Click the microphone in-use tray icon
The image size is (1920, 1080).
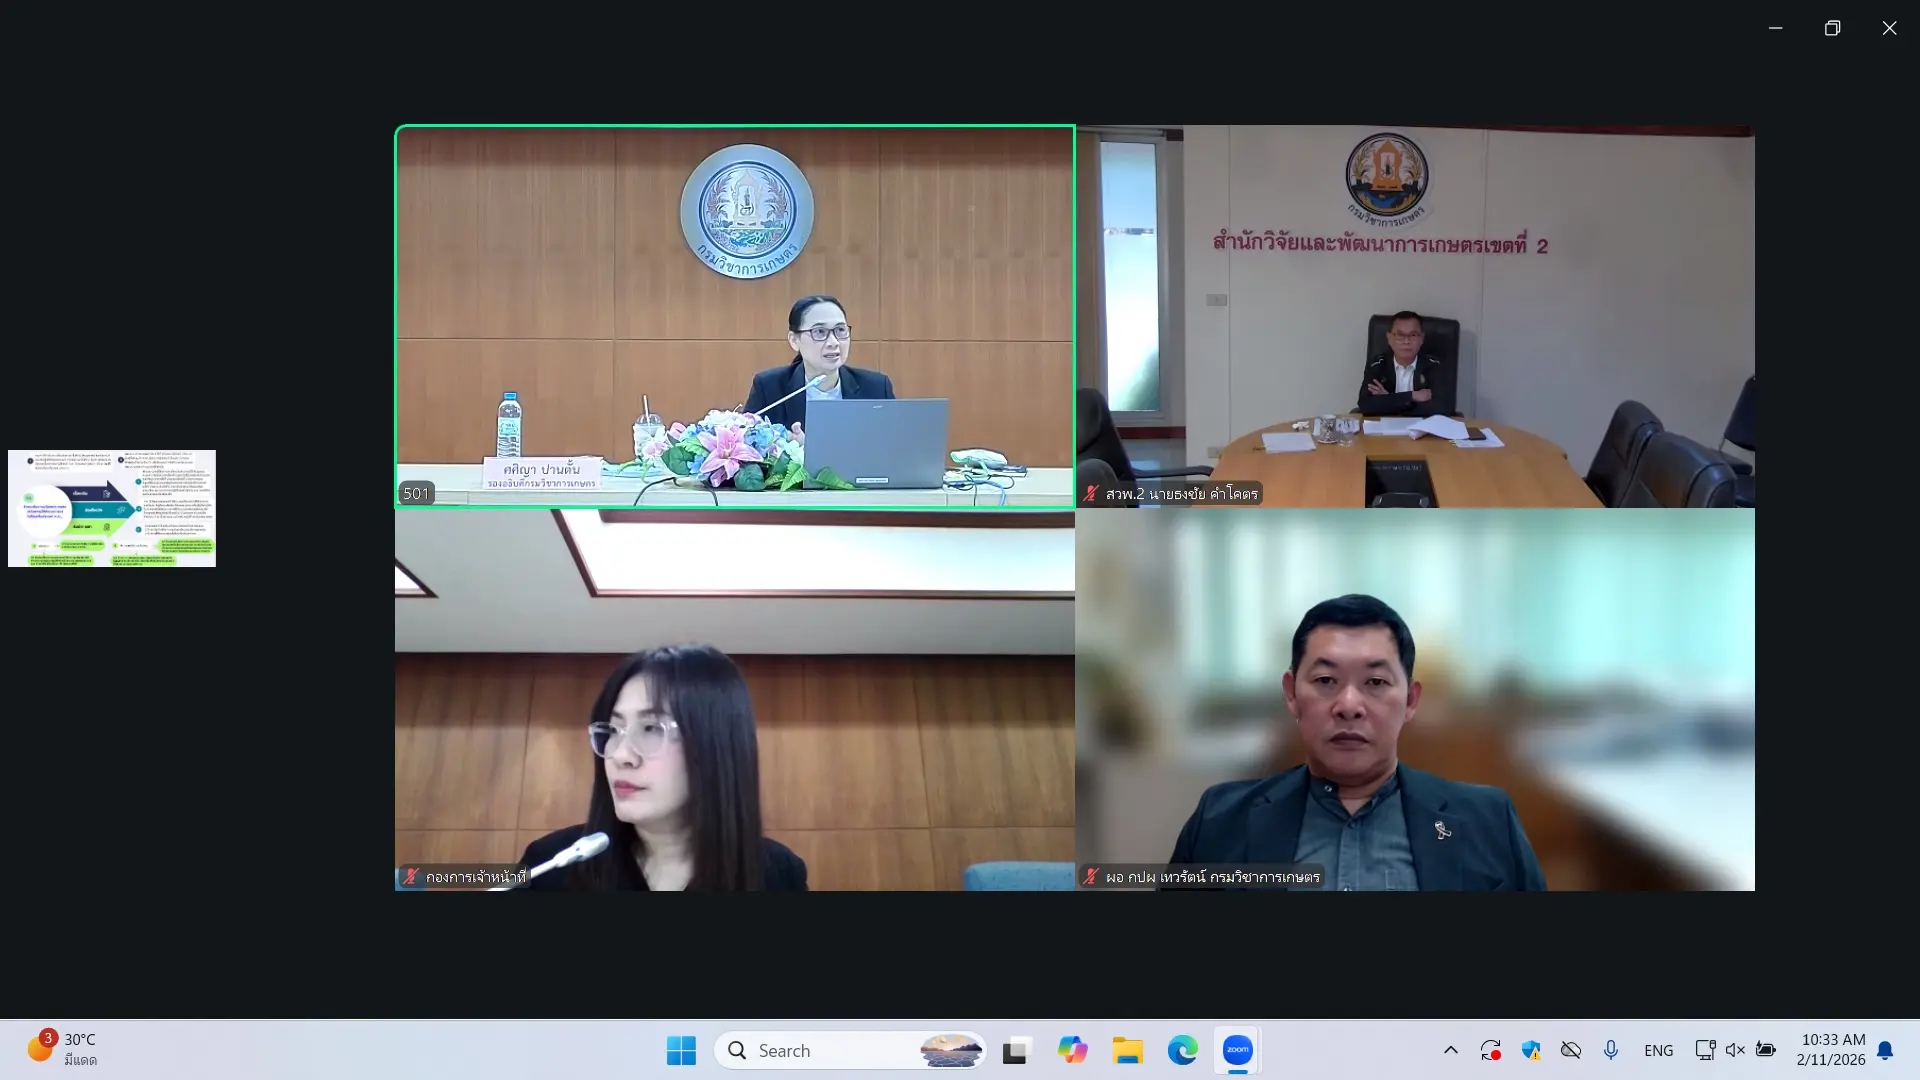pyautogui.click(x=1610, y=1050)
